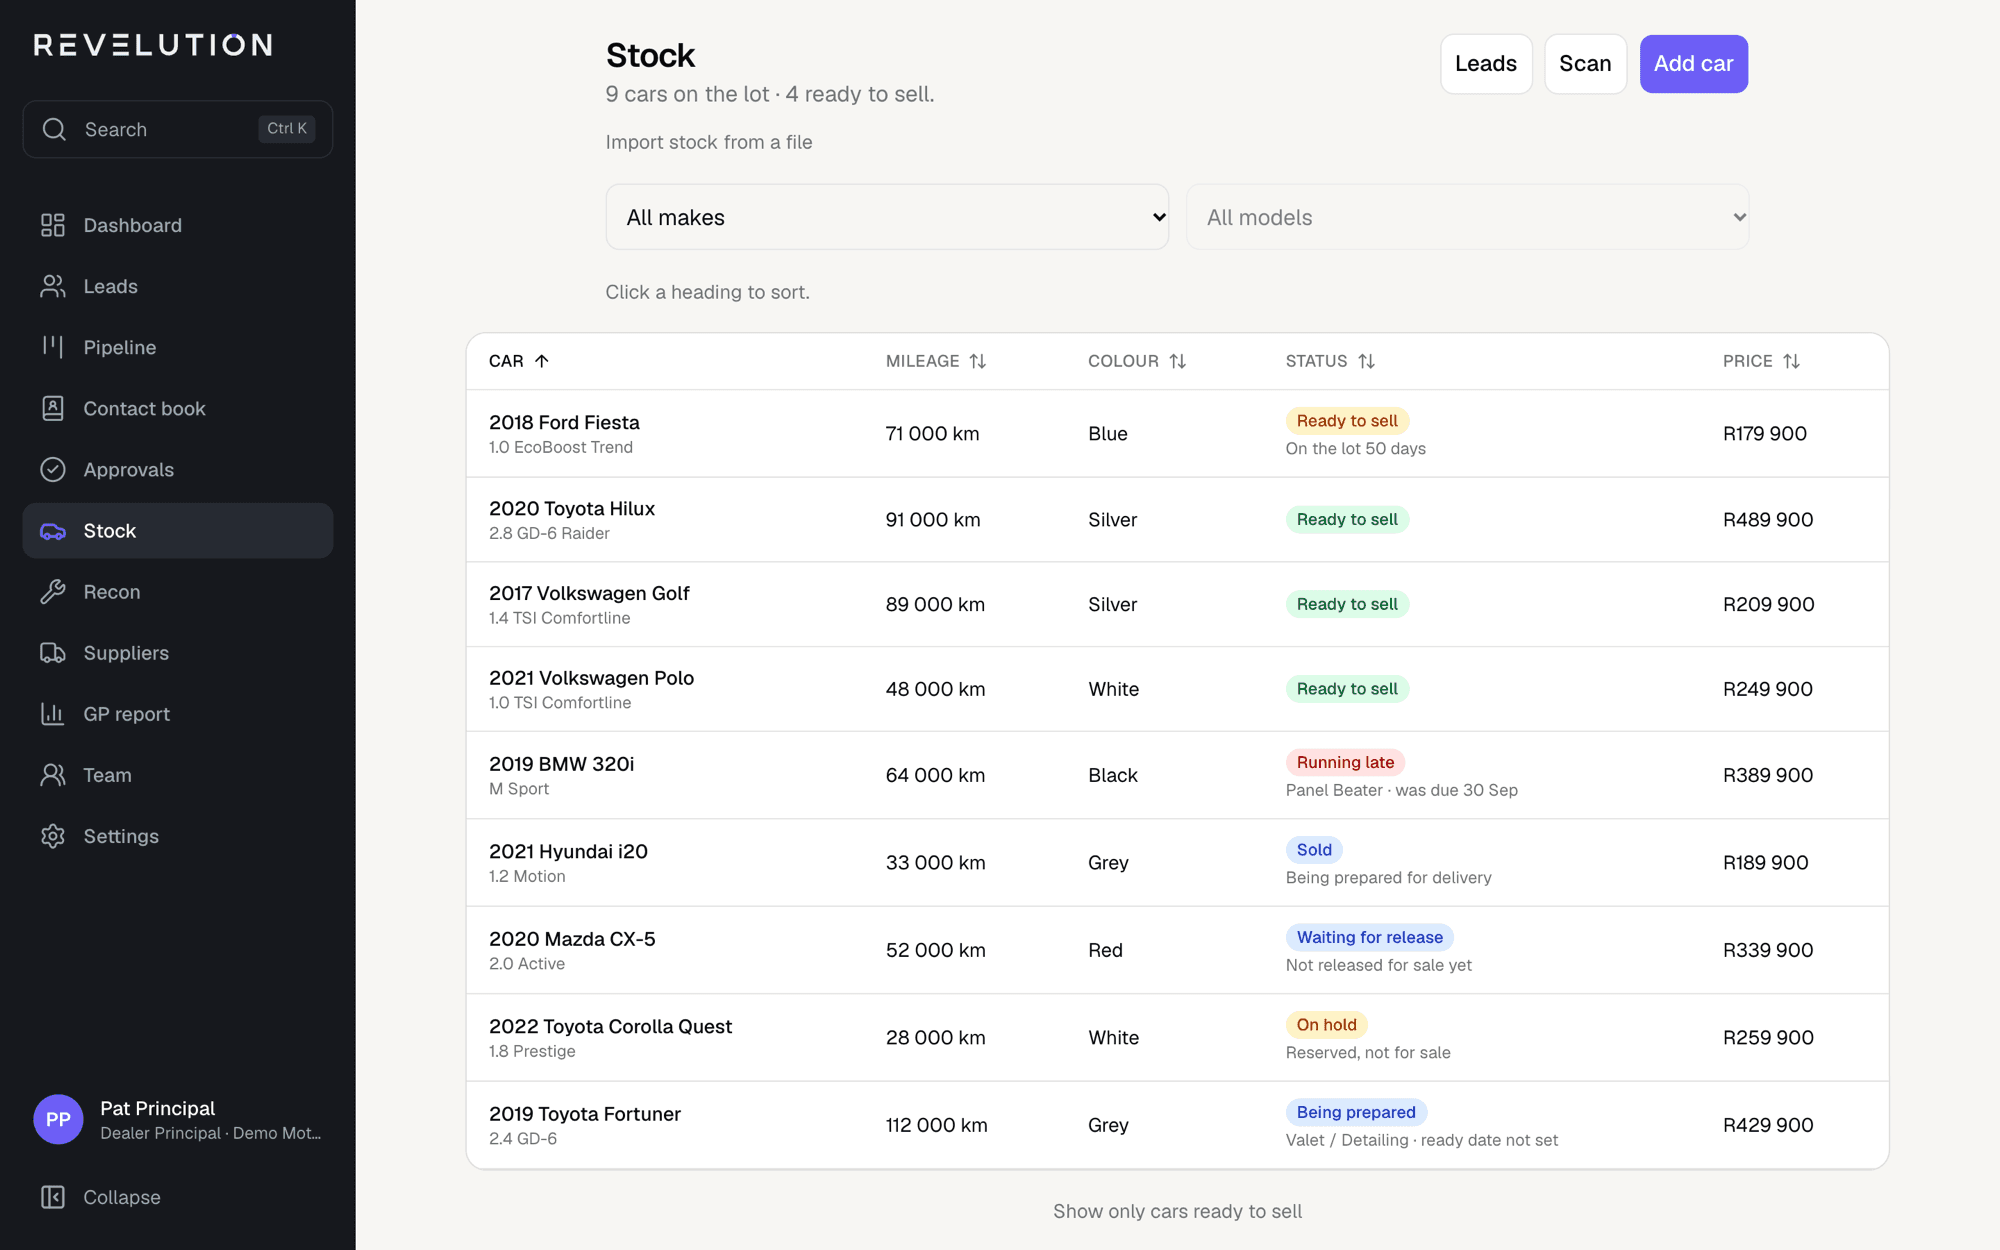Click the On hold status badge
The height and width of the screenshot is (1250, 2000).
tap(1326, 1024)
